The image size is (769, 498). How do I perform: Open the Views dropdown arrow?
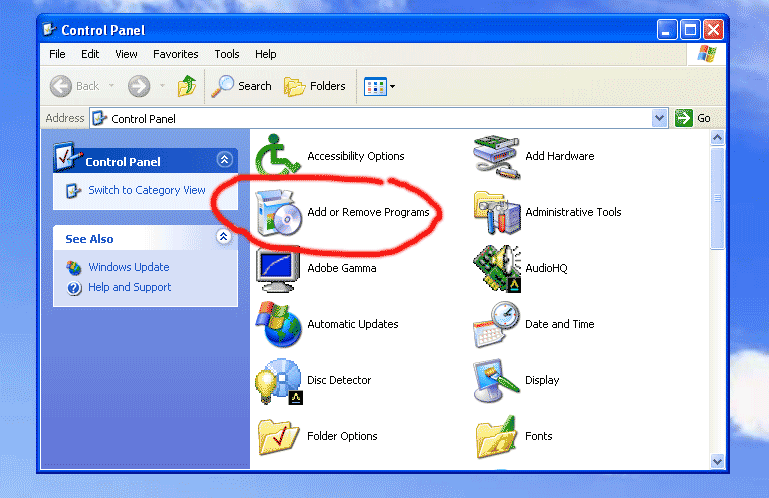392,86
